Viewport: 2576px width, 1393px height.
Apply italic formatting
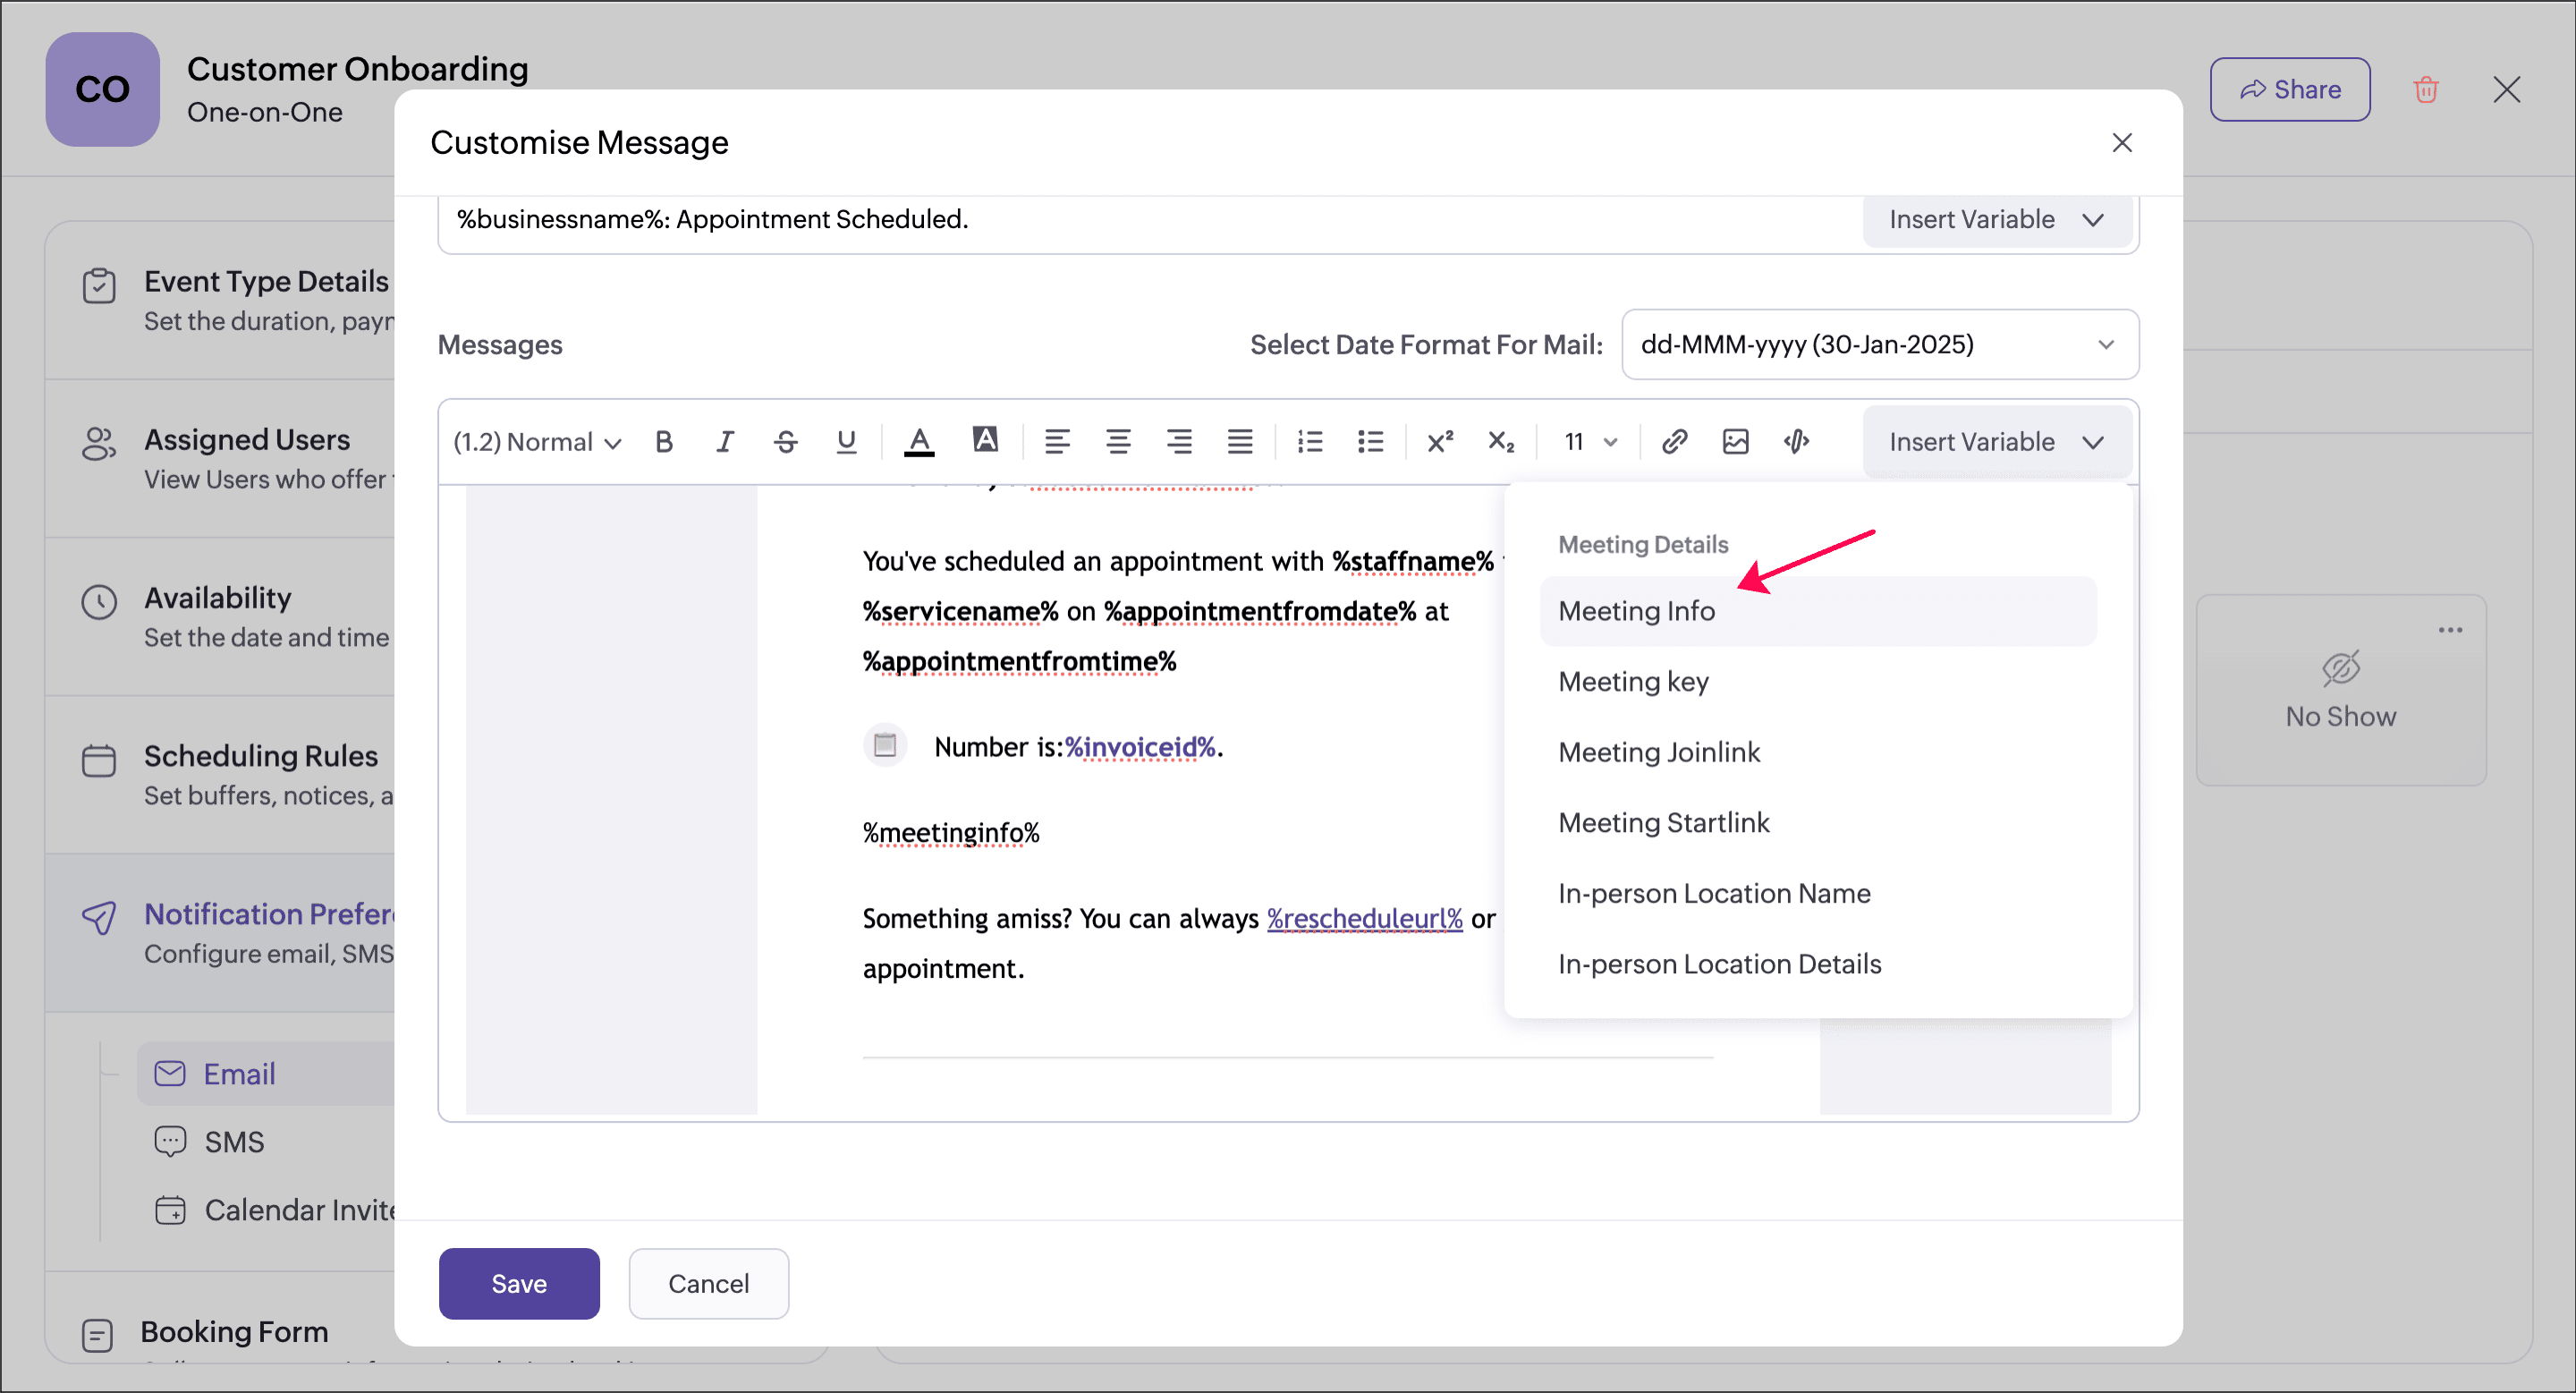[725, 441]
